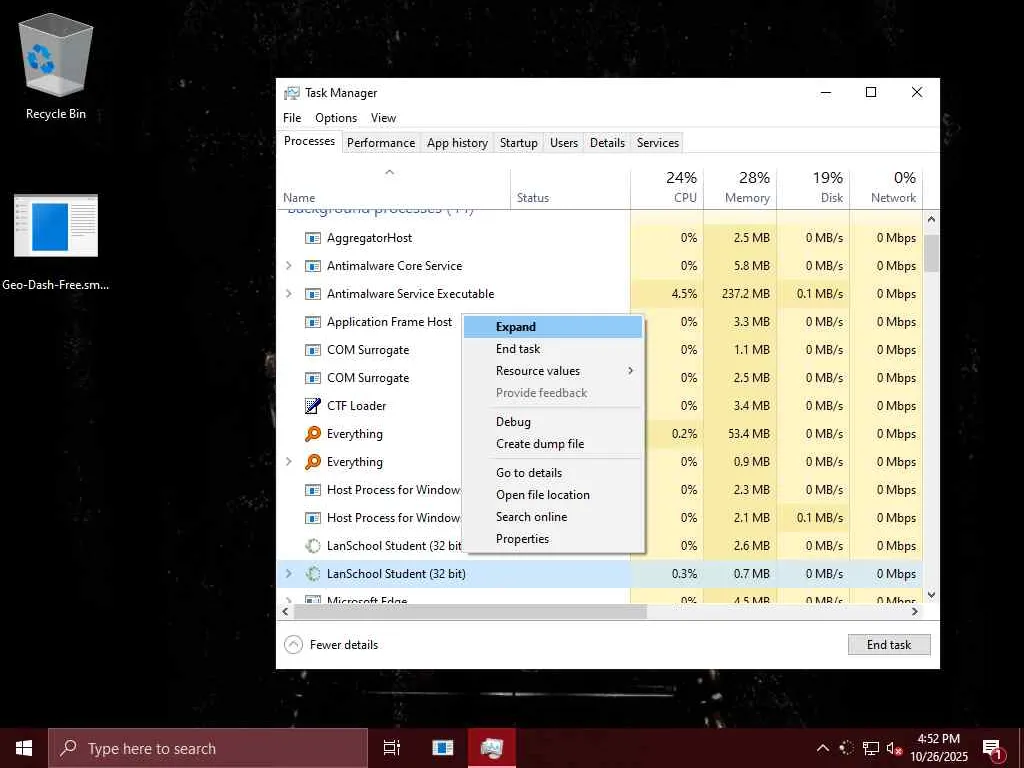Click the horizontal scrollbar right arrow
Viewport: 1024px width, 768px height.
coord(915,611)
